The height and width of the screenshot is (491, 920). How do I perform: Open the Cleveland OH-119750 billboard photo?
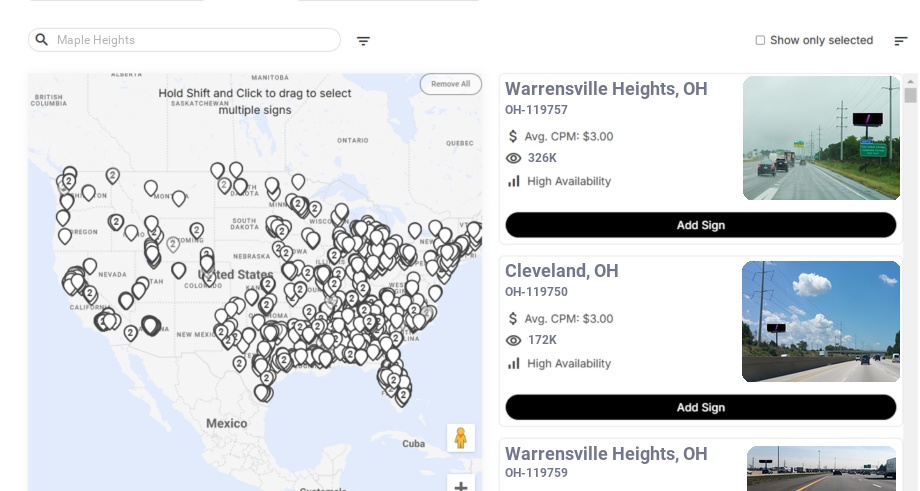(x=821, y=321)
